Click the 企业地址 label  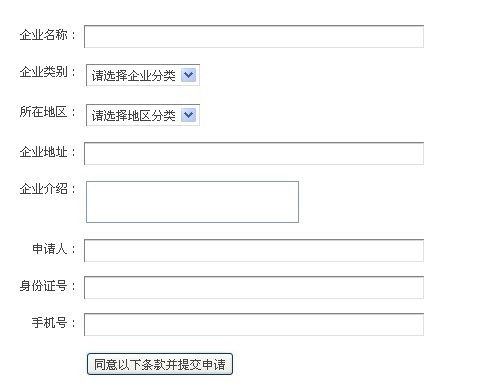44,152
